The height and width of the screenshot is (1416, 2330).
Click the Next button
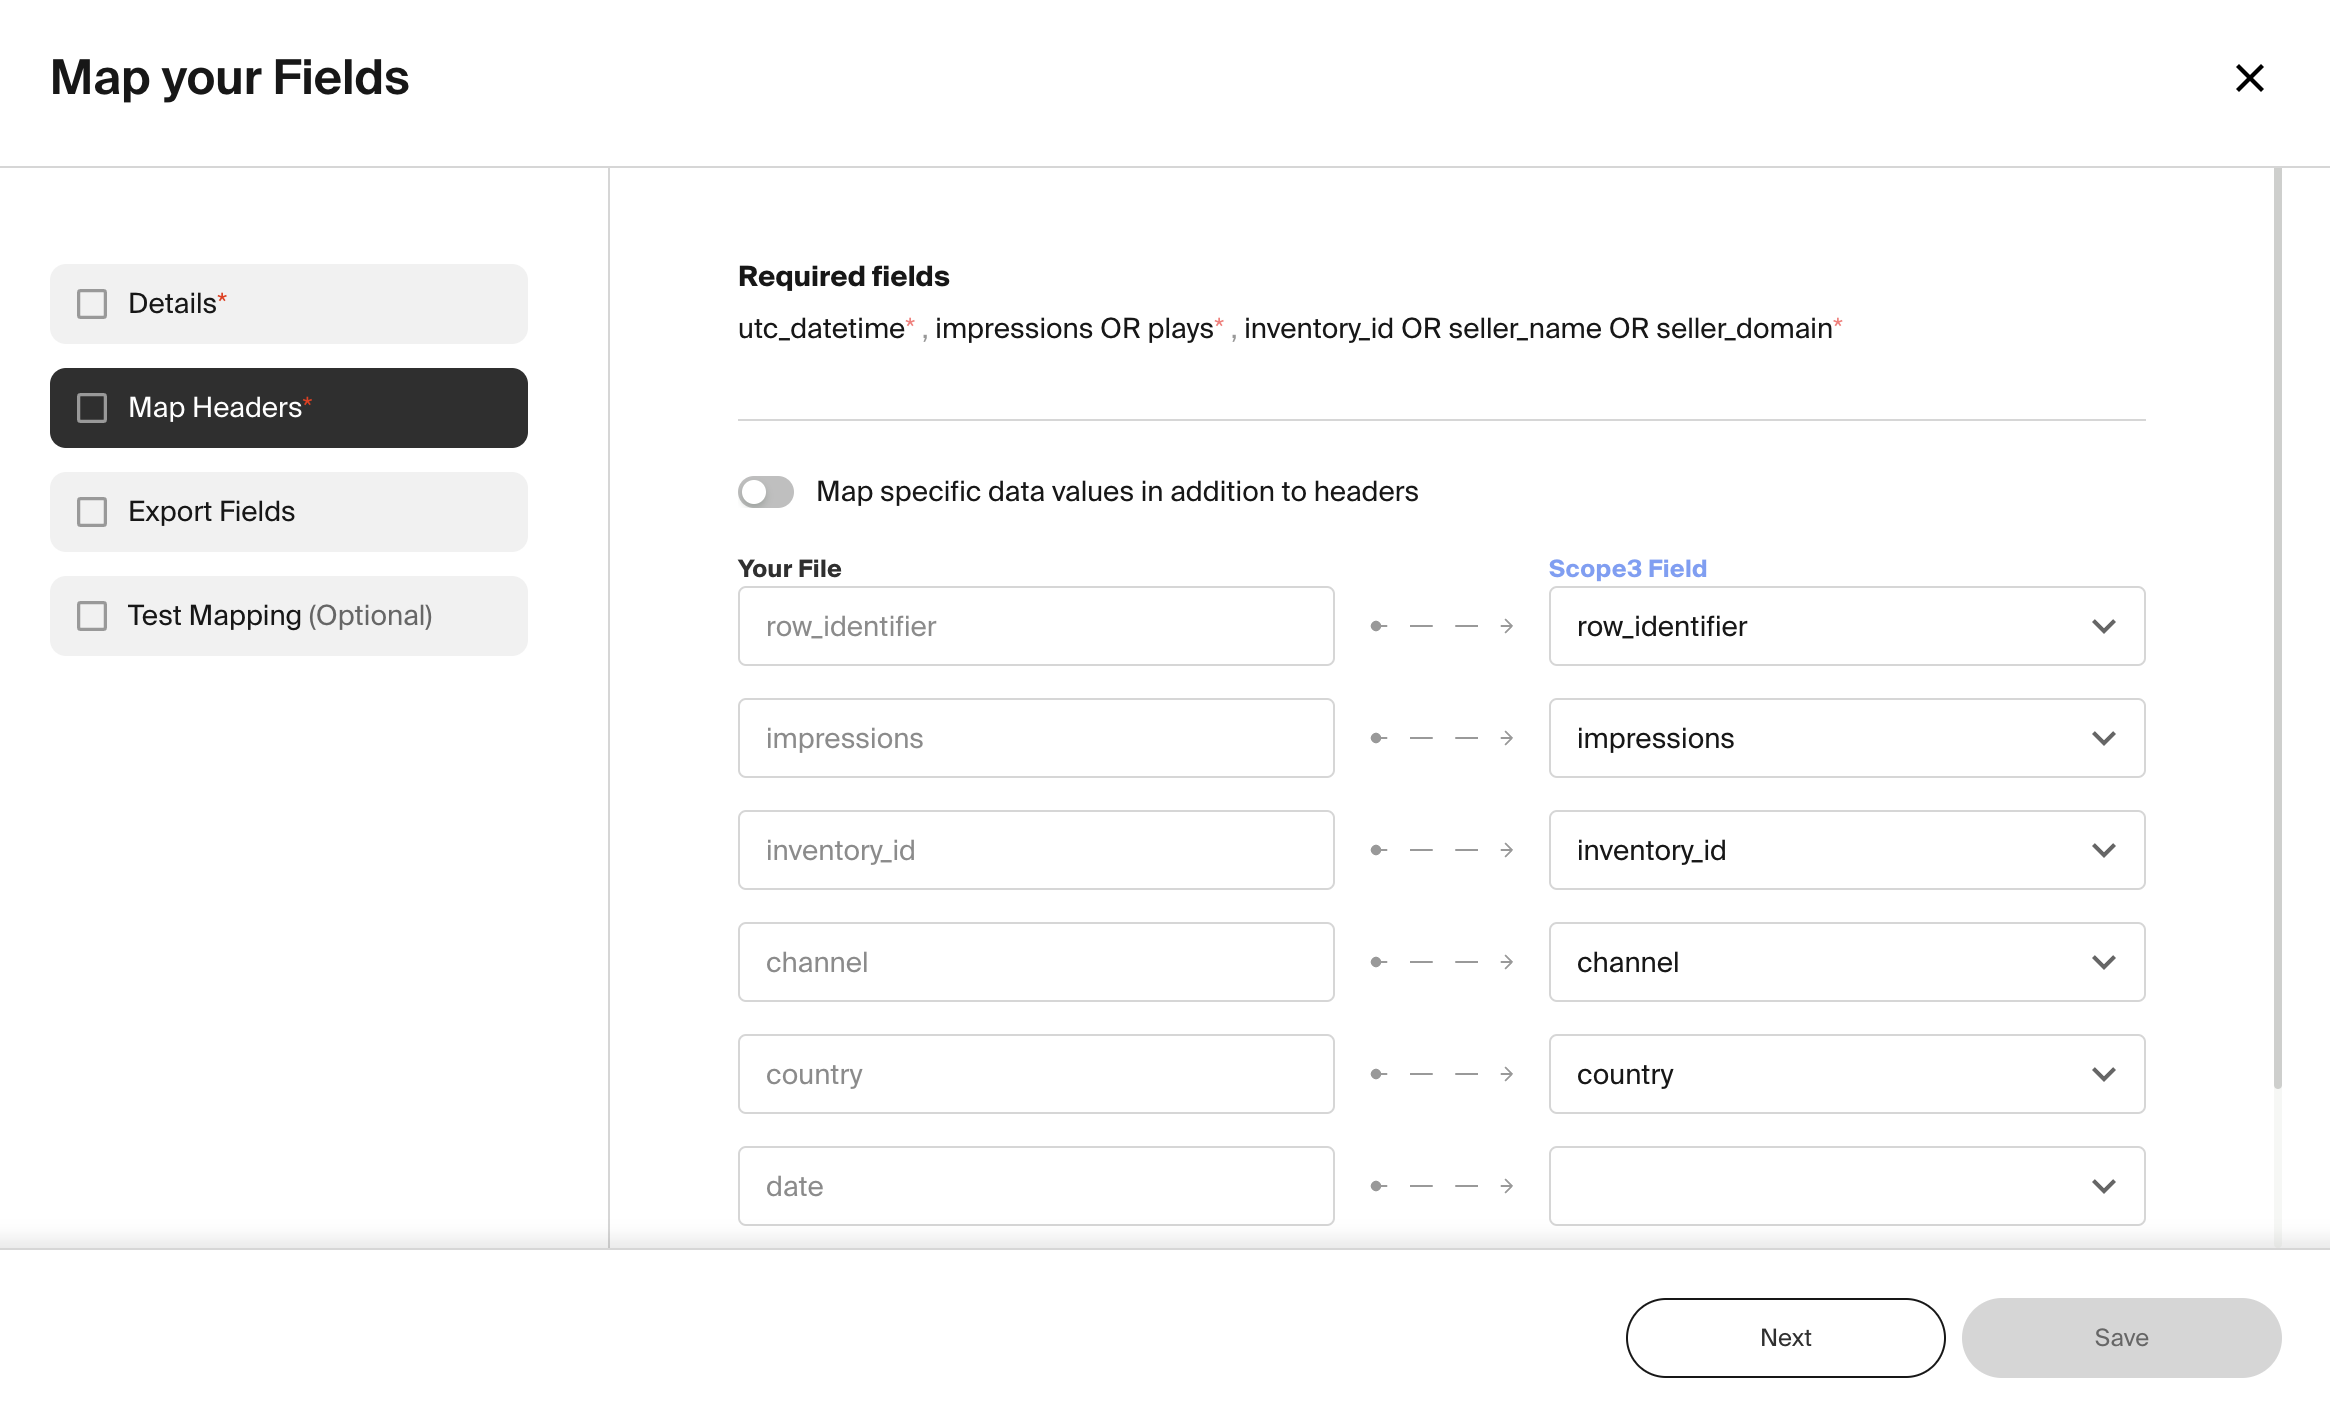pos(1785,1338)
